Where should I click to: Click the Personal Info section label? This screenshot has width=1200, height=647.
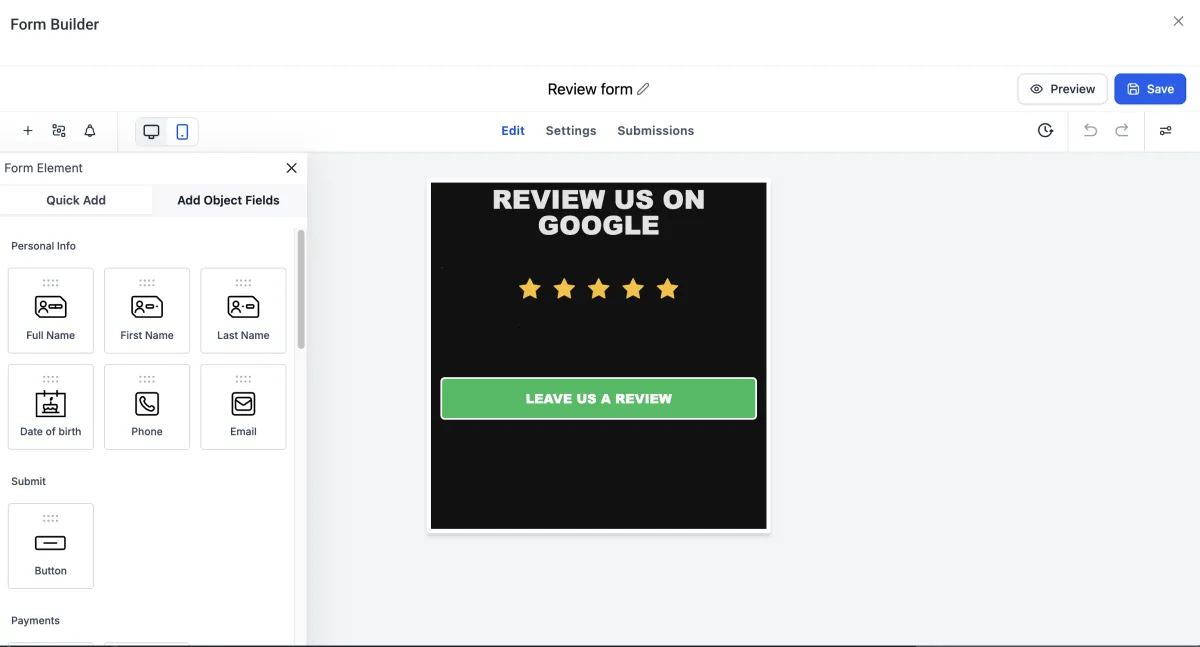pos(43,246)
